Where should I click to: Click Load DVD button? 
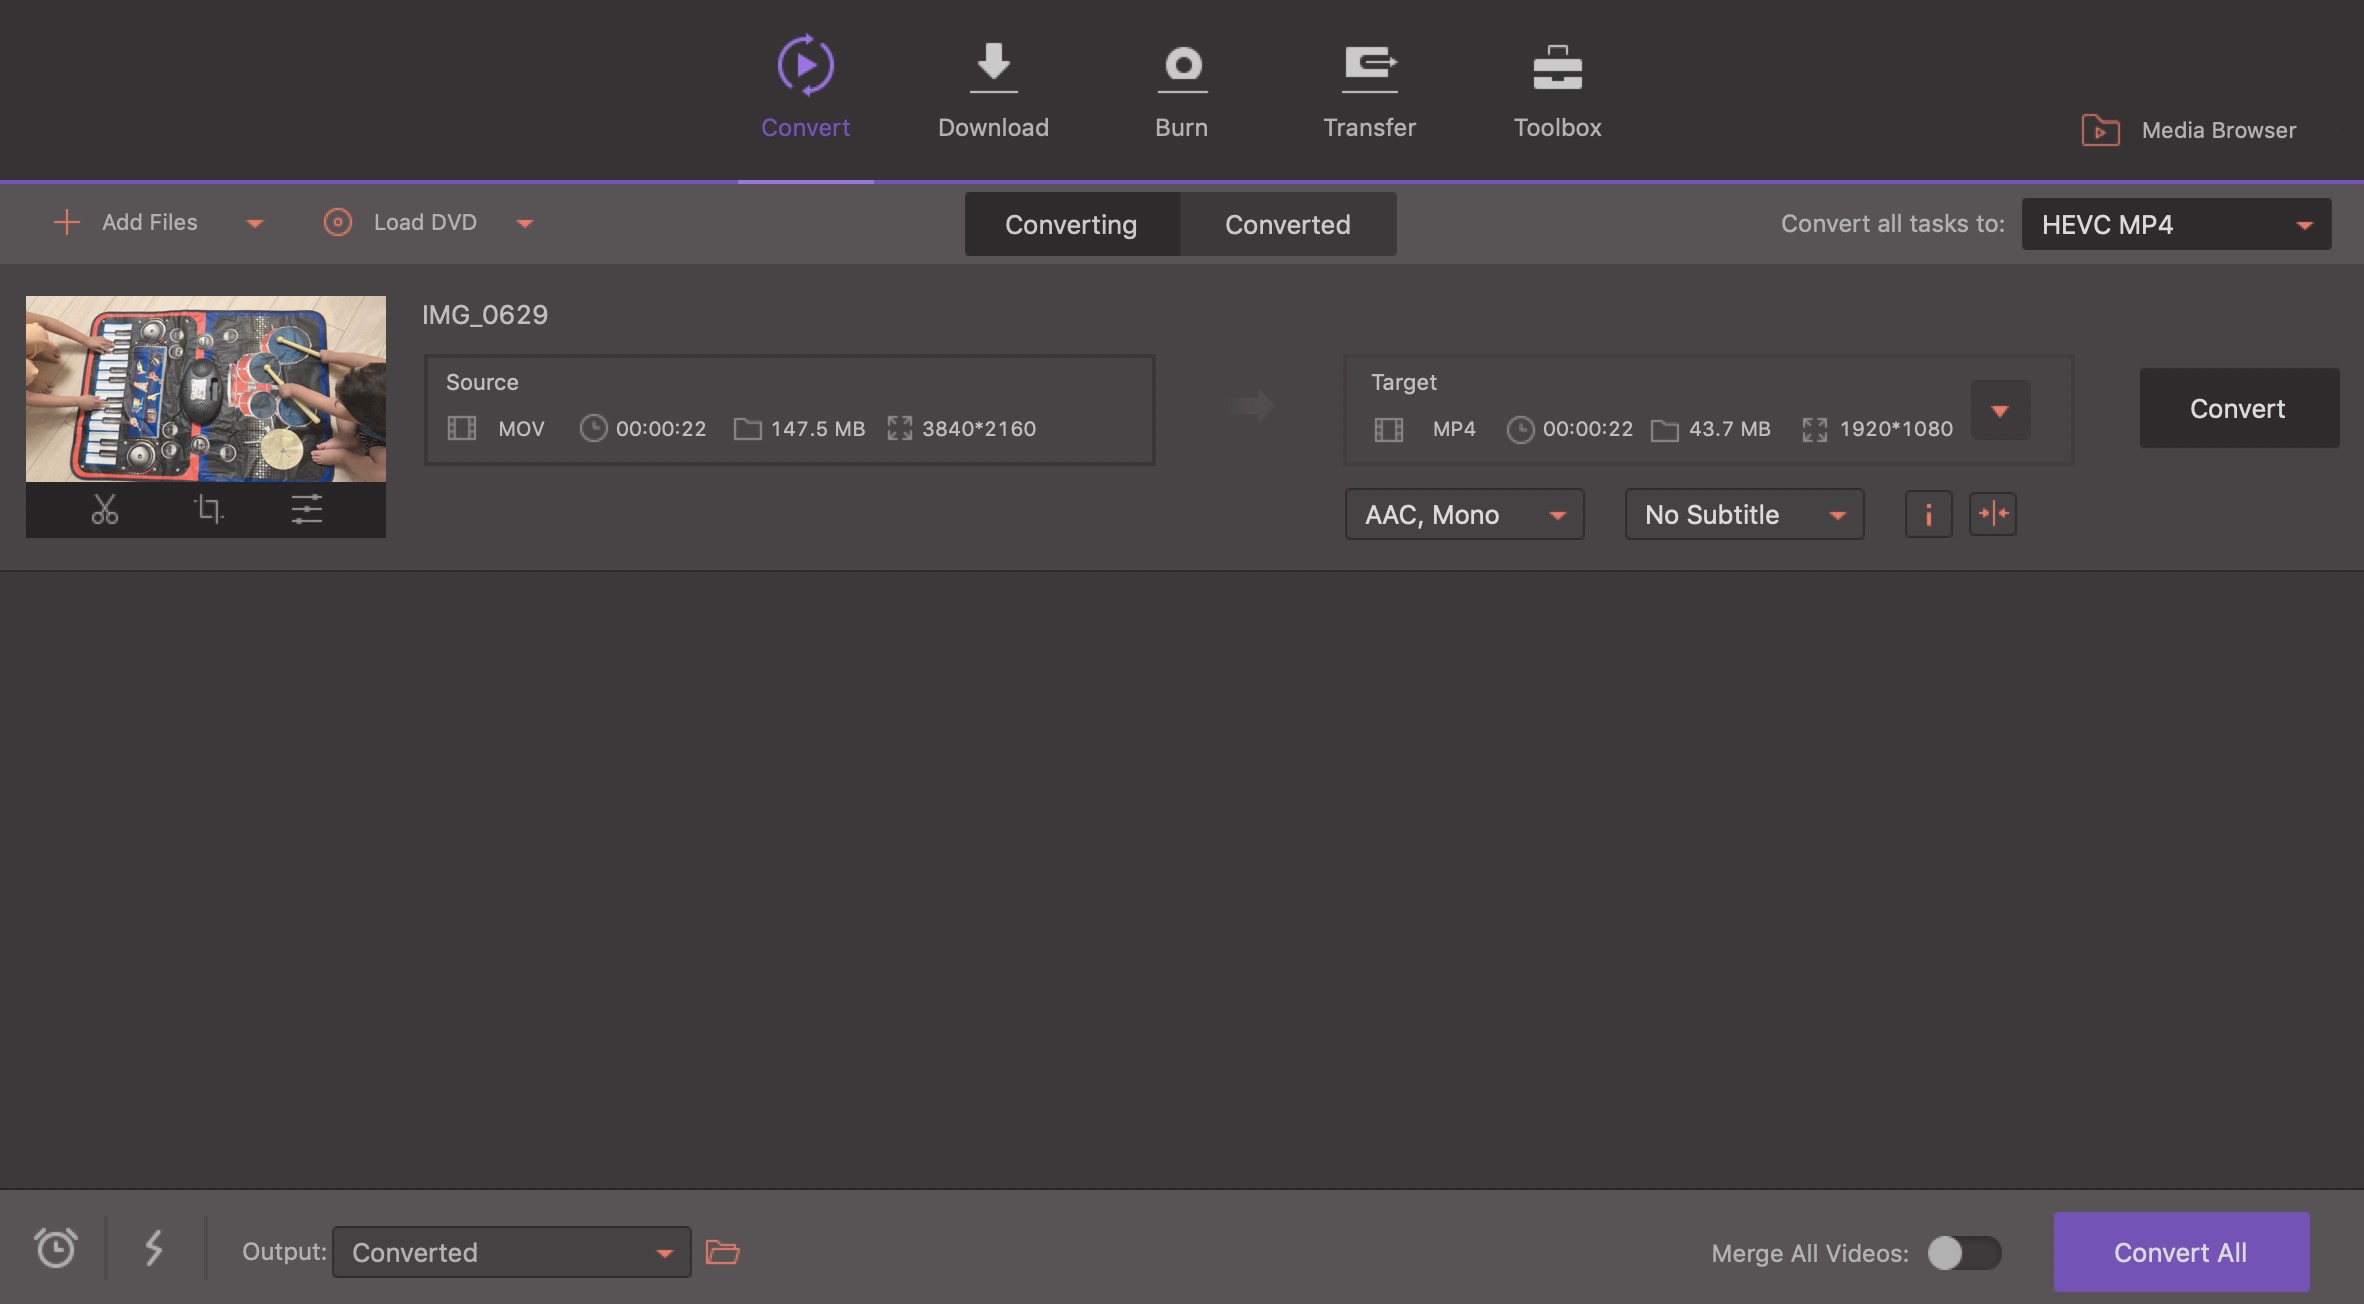(x=400, y=222)
